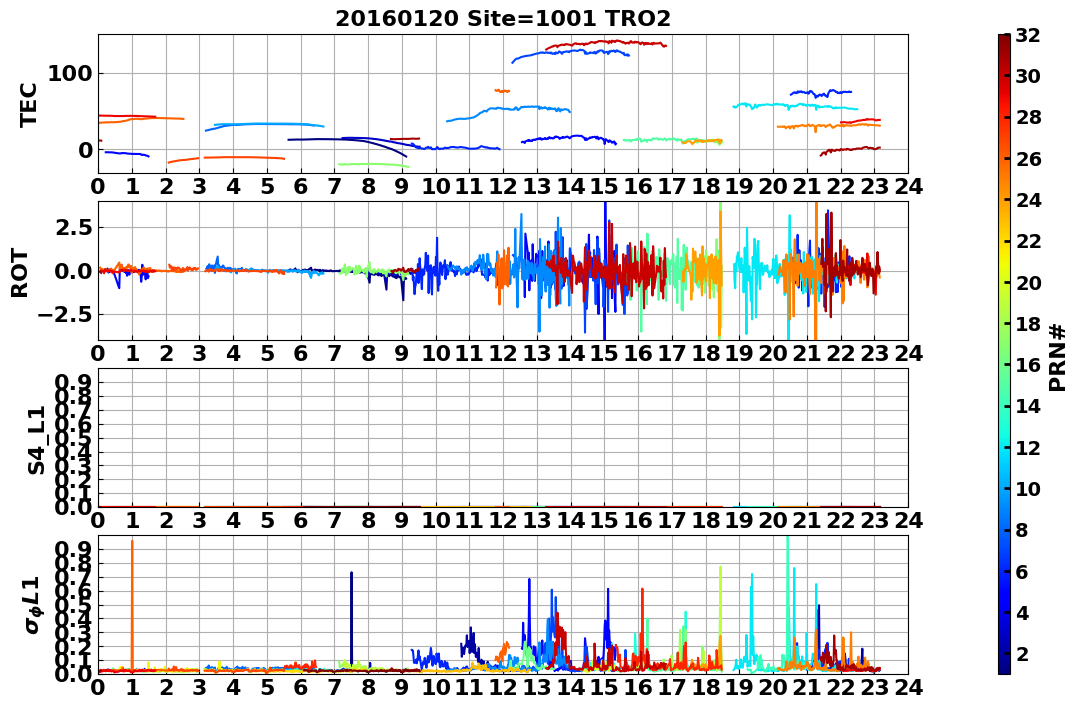Select colorbar tick label 20
This screenshot has width=1077, height=709.
1028,282
